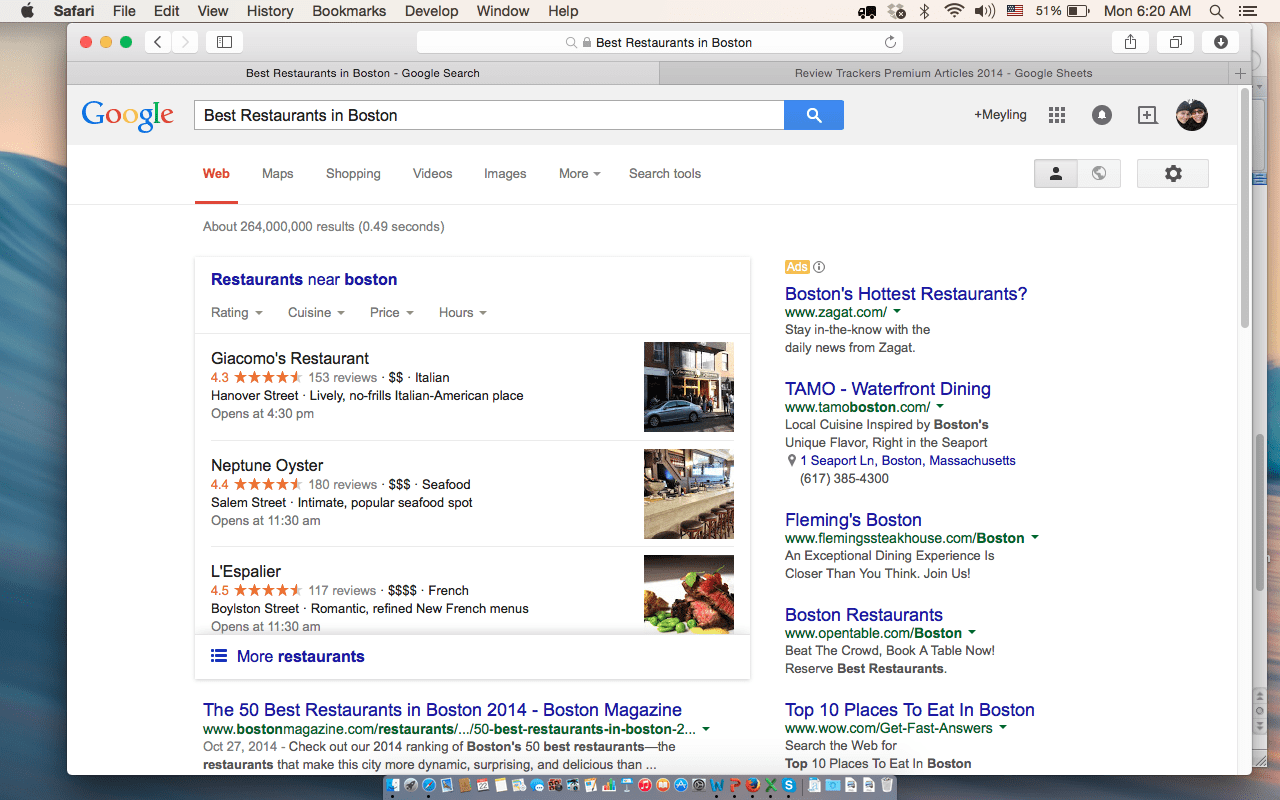Click the Safari address bar
Image resolution: width=1280 pixels, height=800 pixels.
tap(660, 42)
